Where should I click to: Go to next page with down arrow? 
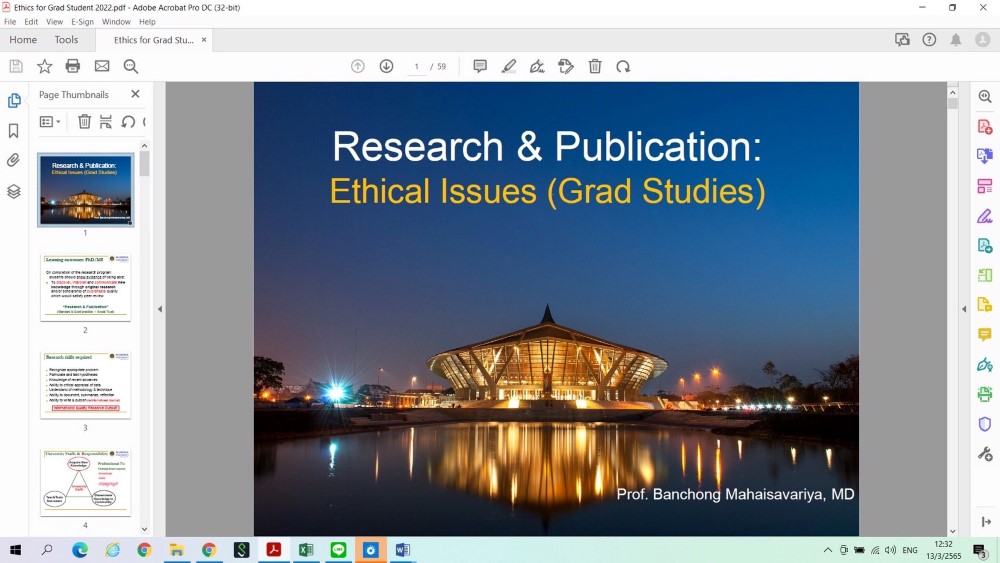point(387,66)
